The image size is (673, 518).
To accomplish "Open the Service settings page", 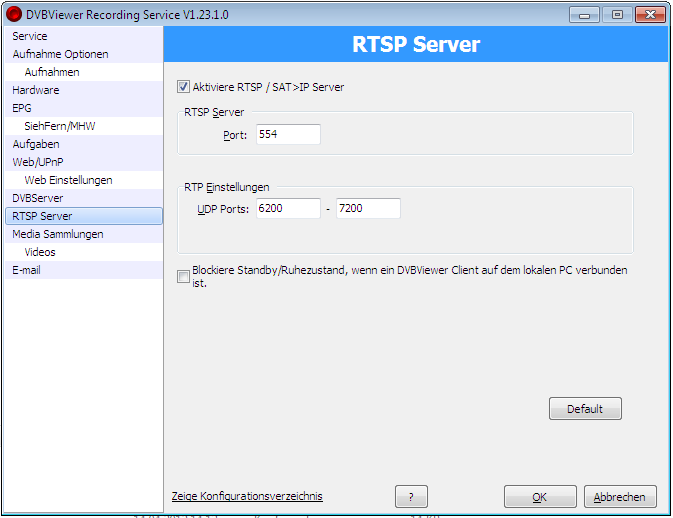I will [x=30, y=36].
